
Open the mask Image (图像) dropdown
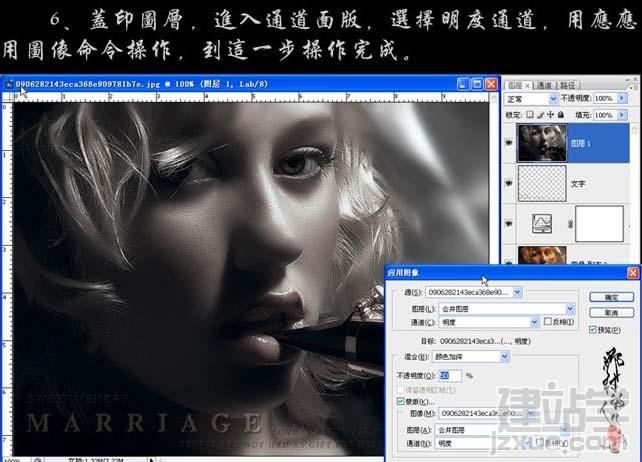487,413
